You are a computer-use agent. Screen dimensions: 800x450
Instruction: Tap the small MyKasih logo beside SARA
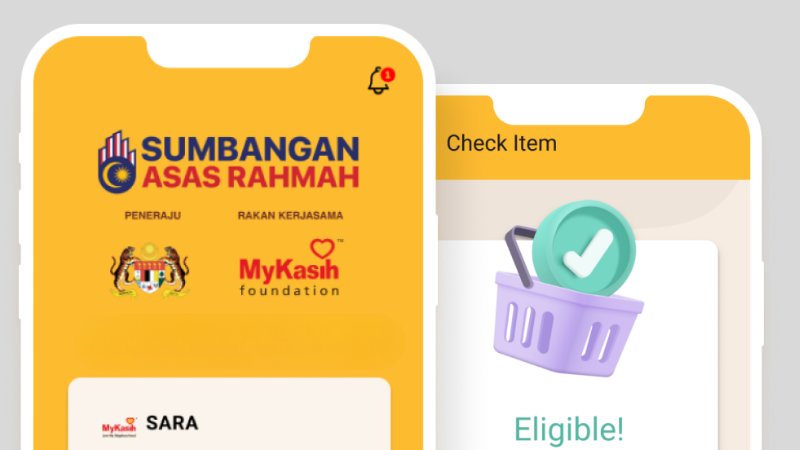click(x=119, y=428)
